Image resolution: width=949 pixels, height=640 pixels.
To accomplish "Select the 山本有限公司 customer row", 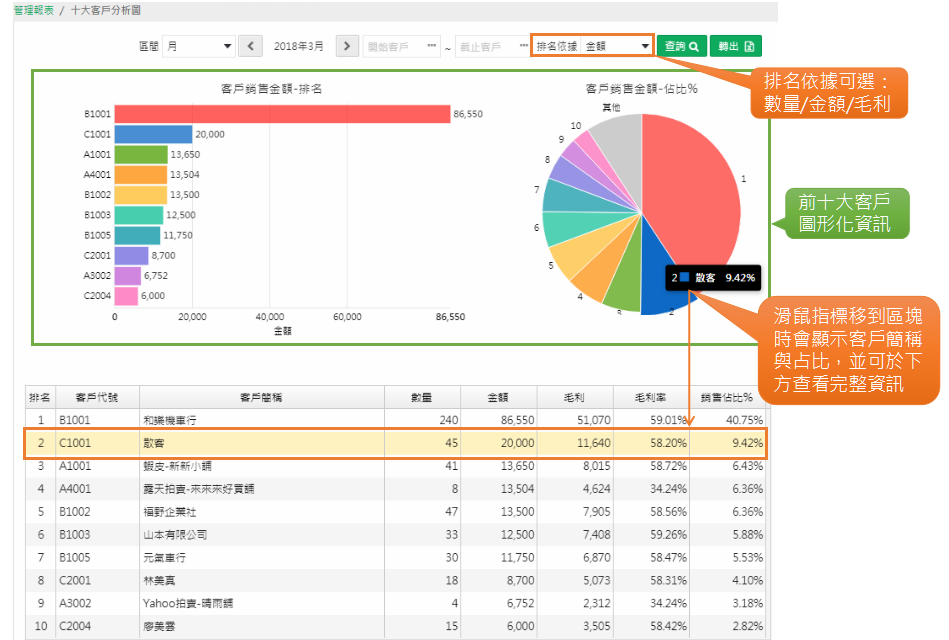I will [260, 535].
